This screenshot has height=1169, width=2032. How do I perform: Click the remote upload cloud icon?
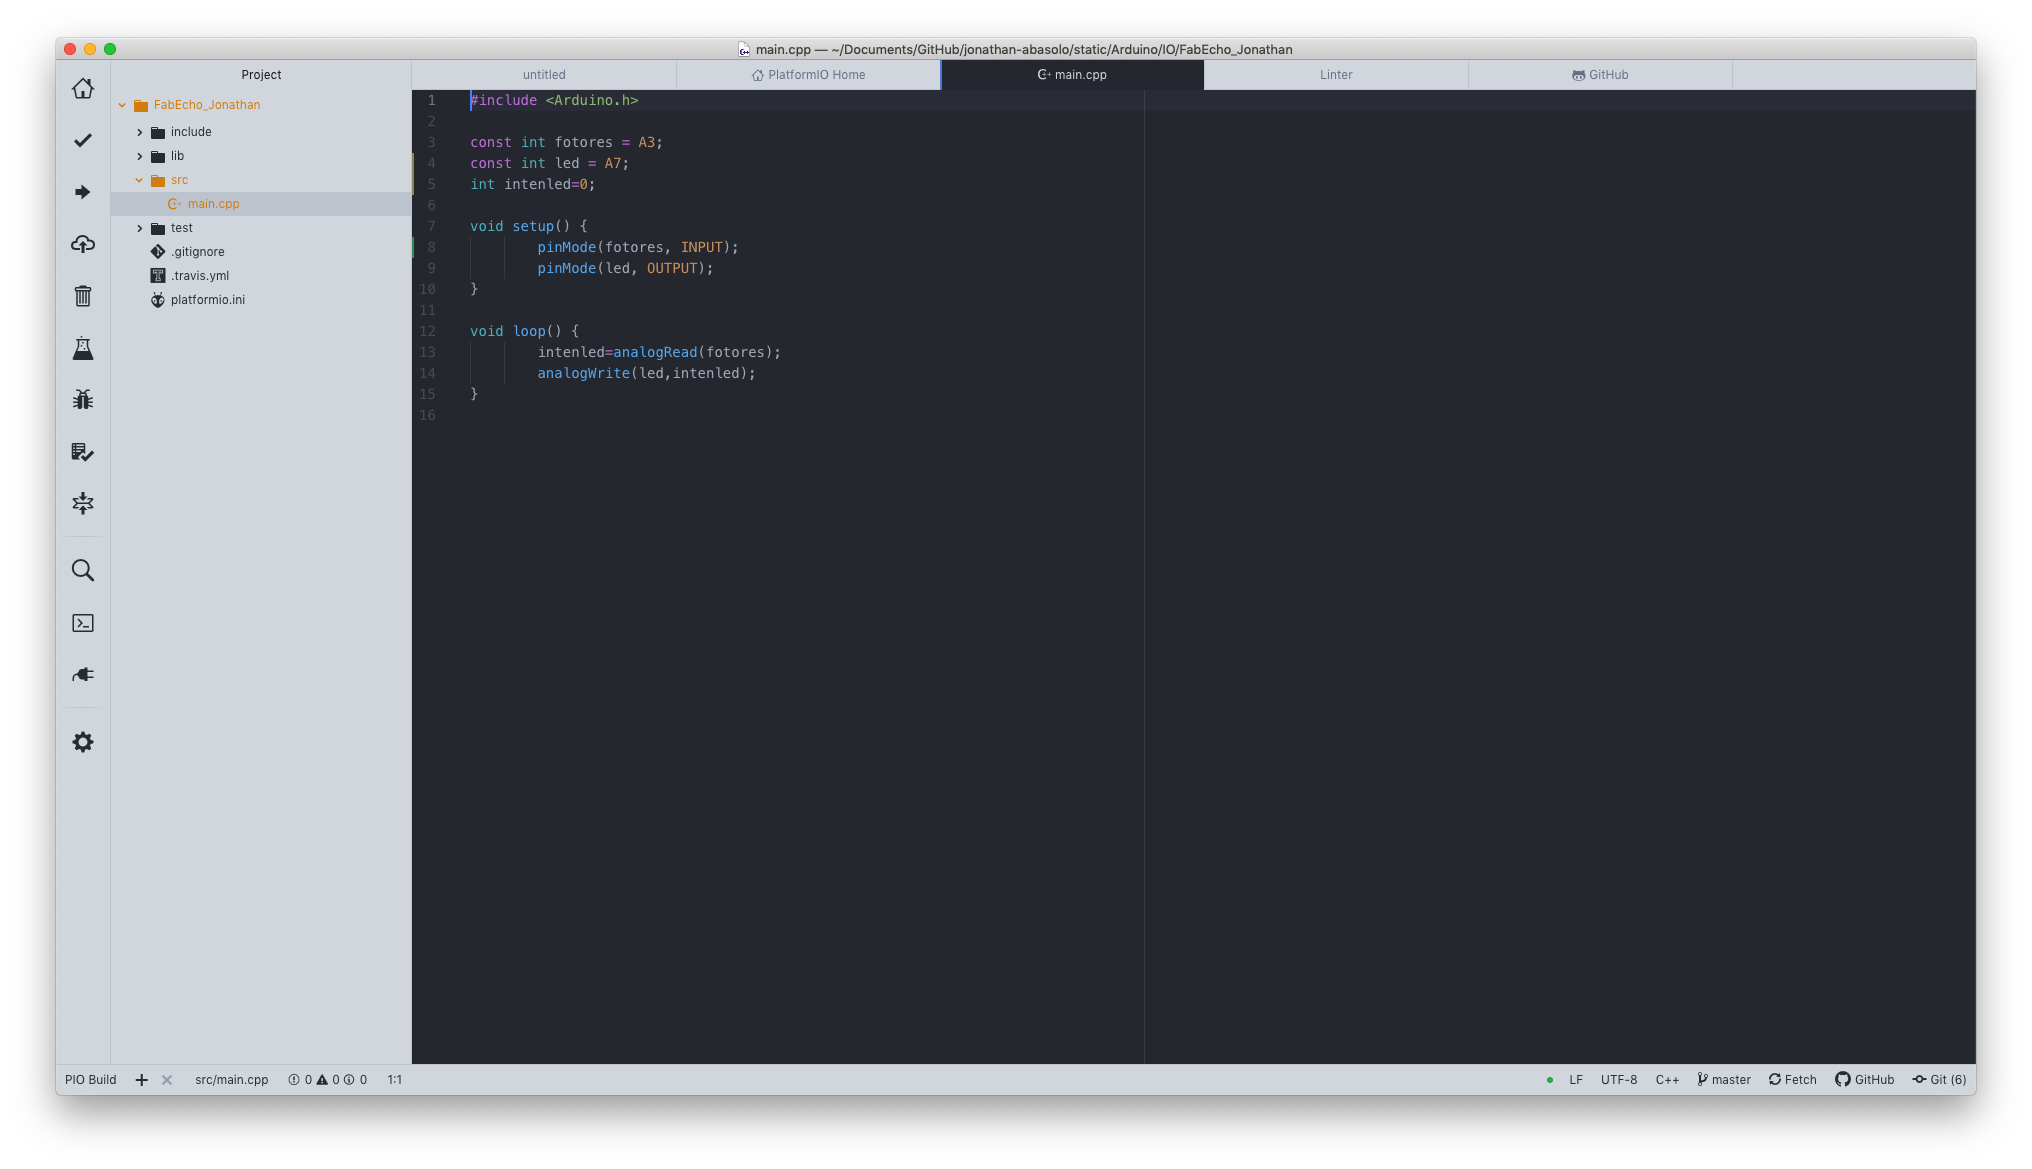(83, 244)
